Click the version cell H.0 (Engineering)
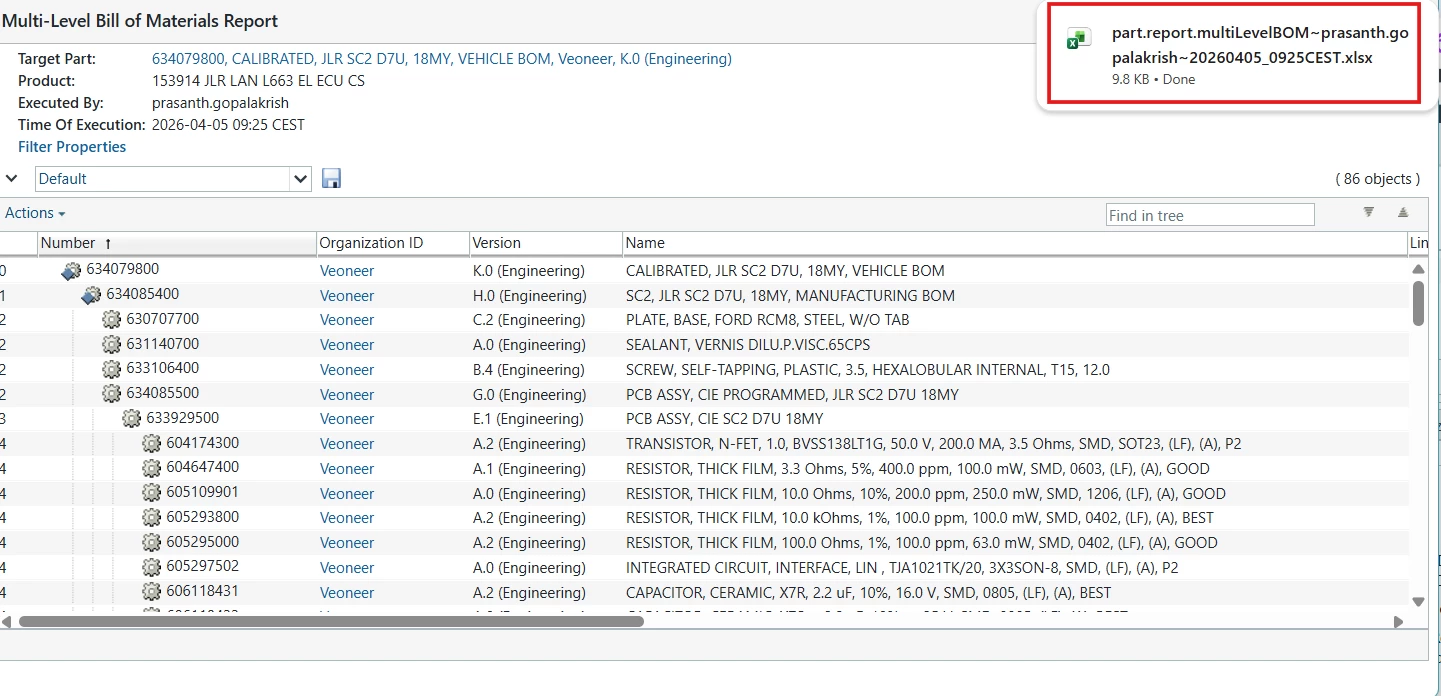1441x696 pixels. pos(529,296)
